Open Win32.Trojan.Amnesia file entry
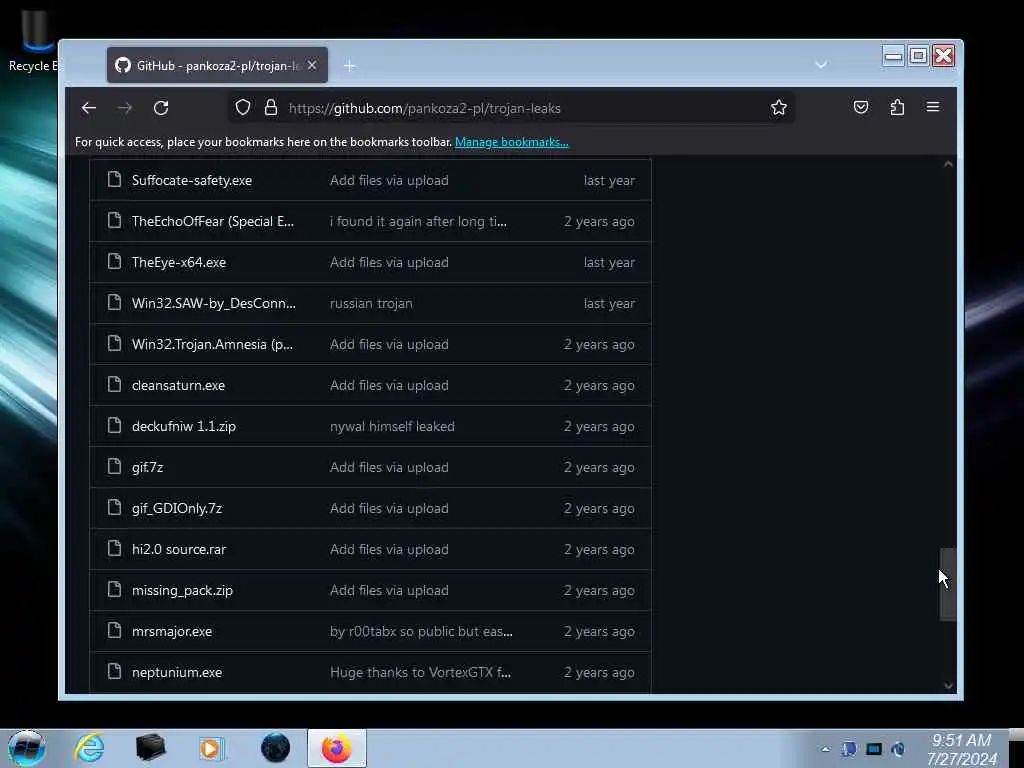The image size is (1024, 768). pos(212,344)
